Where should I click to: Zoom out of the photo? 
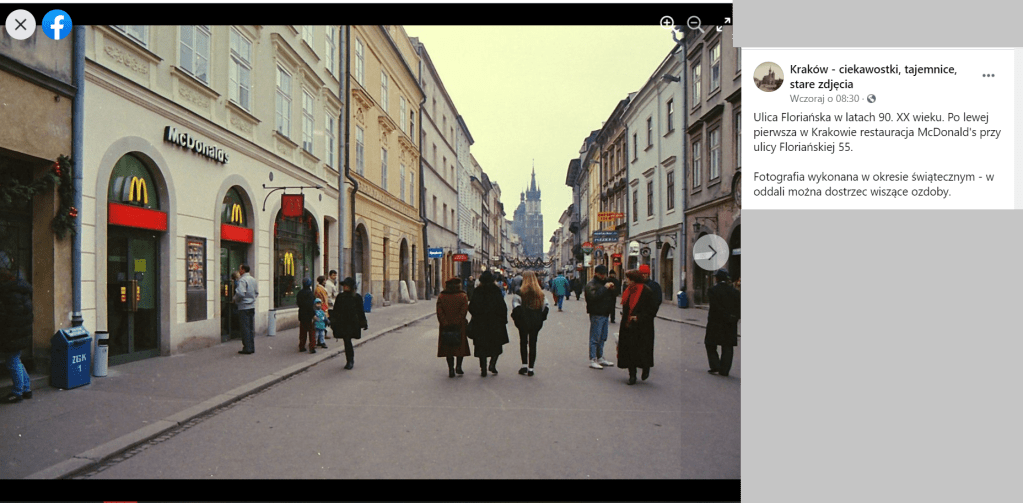[x=694, y=23]
